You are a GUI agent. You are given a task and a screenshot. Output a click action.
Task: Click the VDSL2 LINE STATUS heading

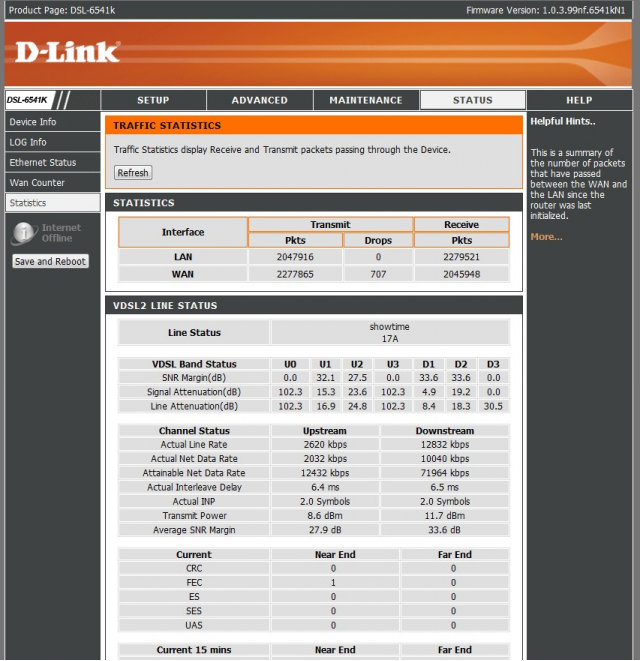tap(165, 306)
